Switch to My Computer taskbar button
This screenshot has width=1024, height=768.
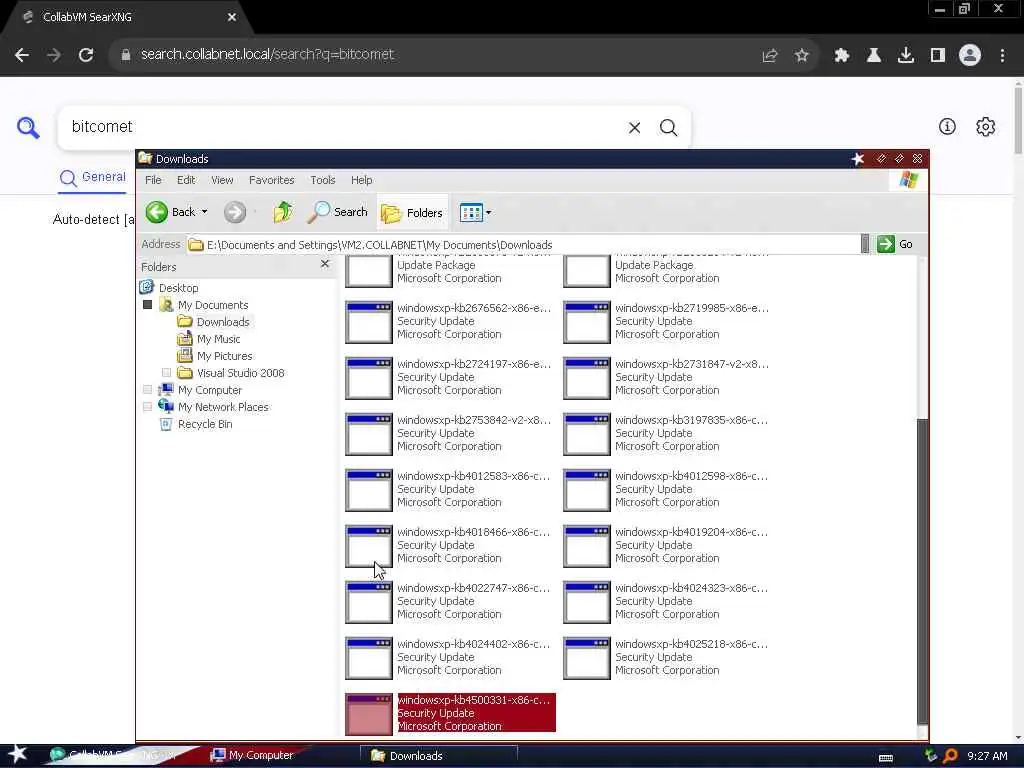pos(253,755)
